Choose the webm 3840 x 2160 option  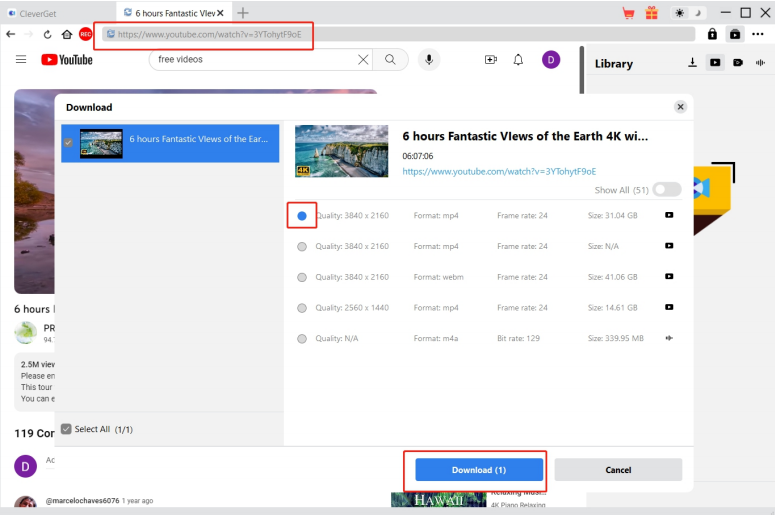pyautogui.click(x=302, y=277)
